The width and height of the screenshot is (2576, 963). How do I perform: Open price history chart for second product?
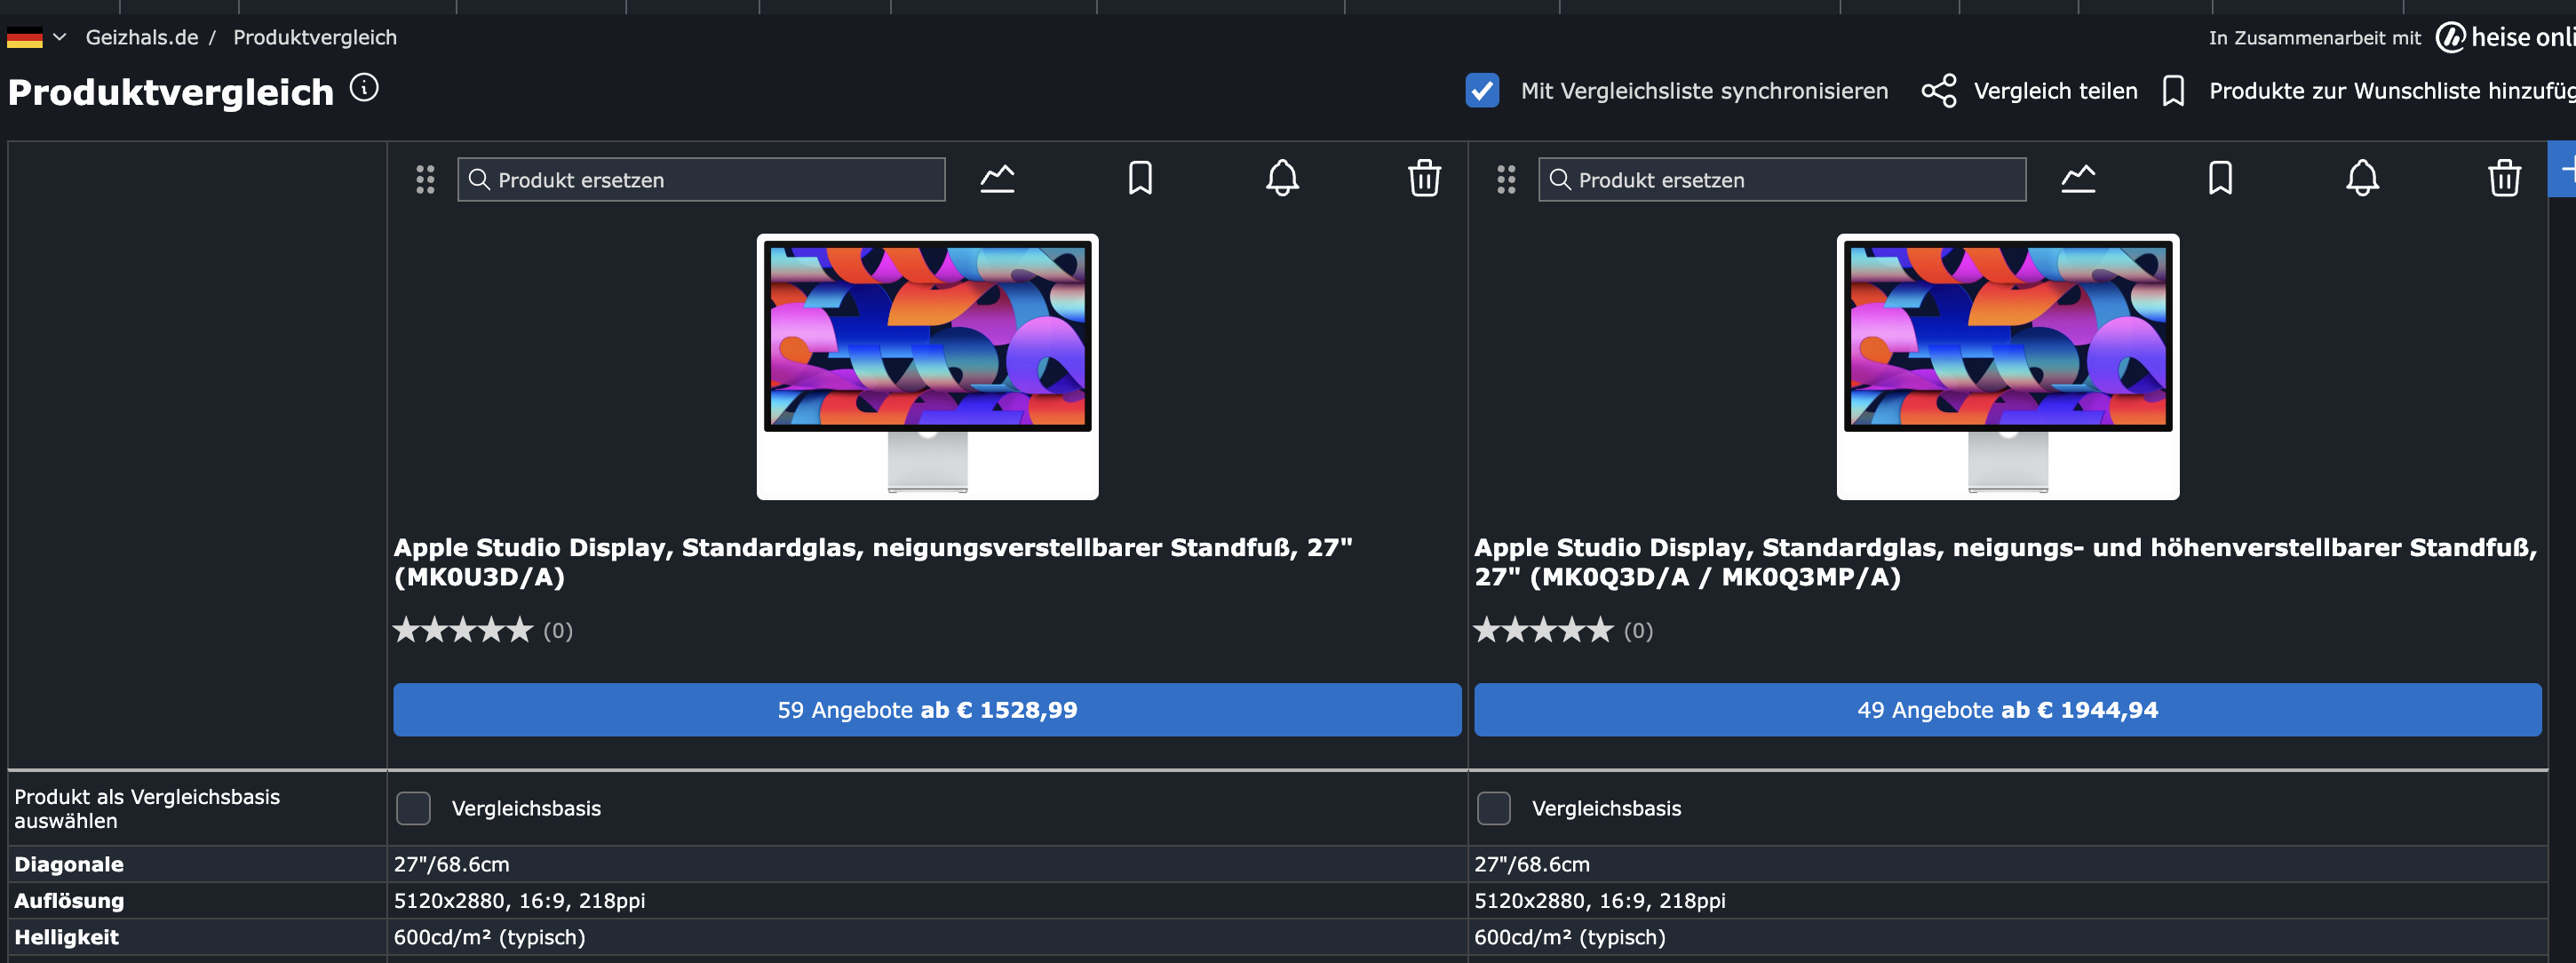[x=2078, y=179]
